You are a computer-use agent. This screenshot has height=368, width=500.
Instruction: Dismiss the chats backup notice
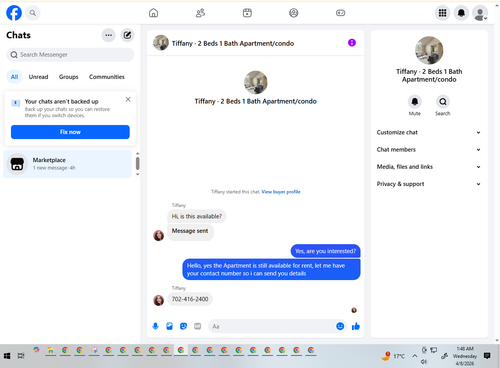tap(128, 99)
